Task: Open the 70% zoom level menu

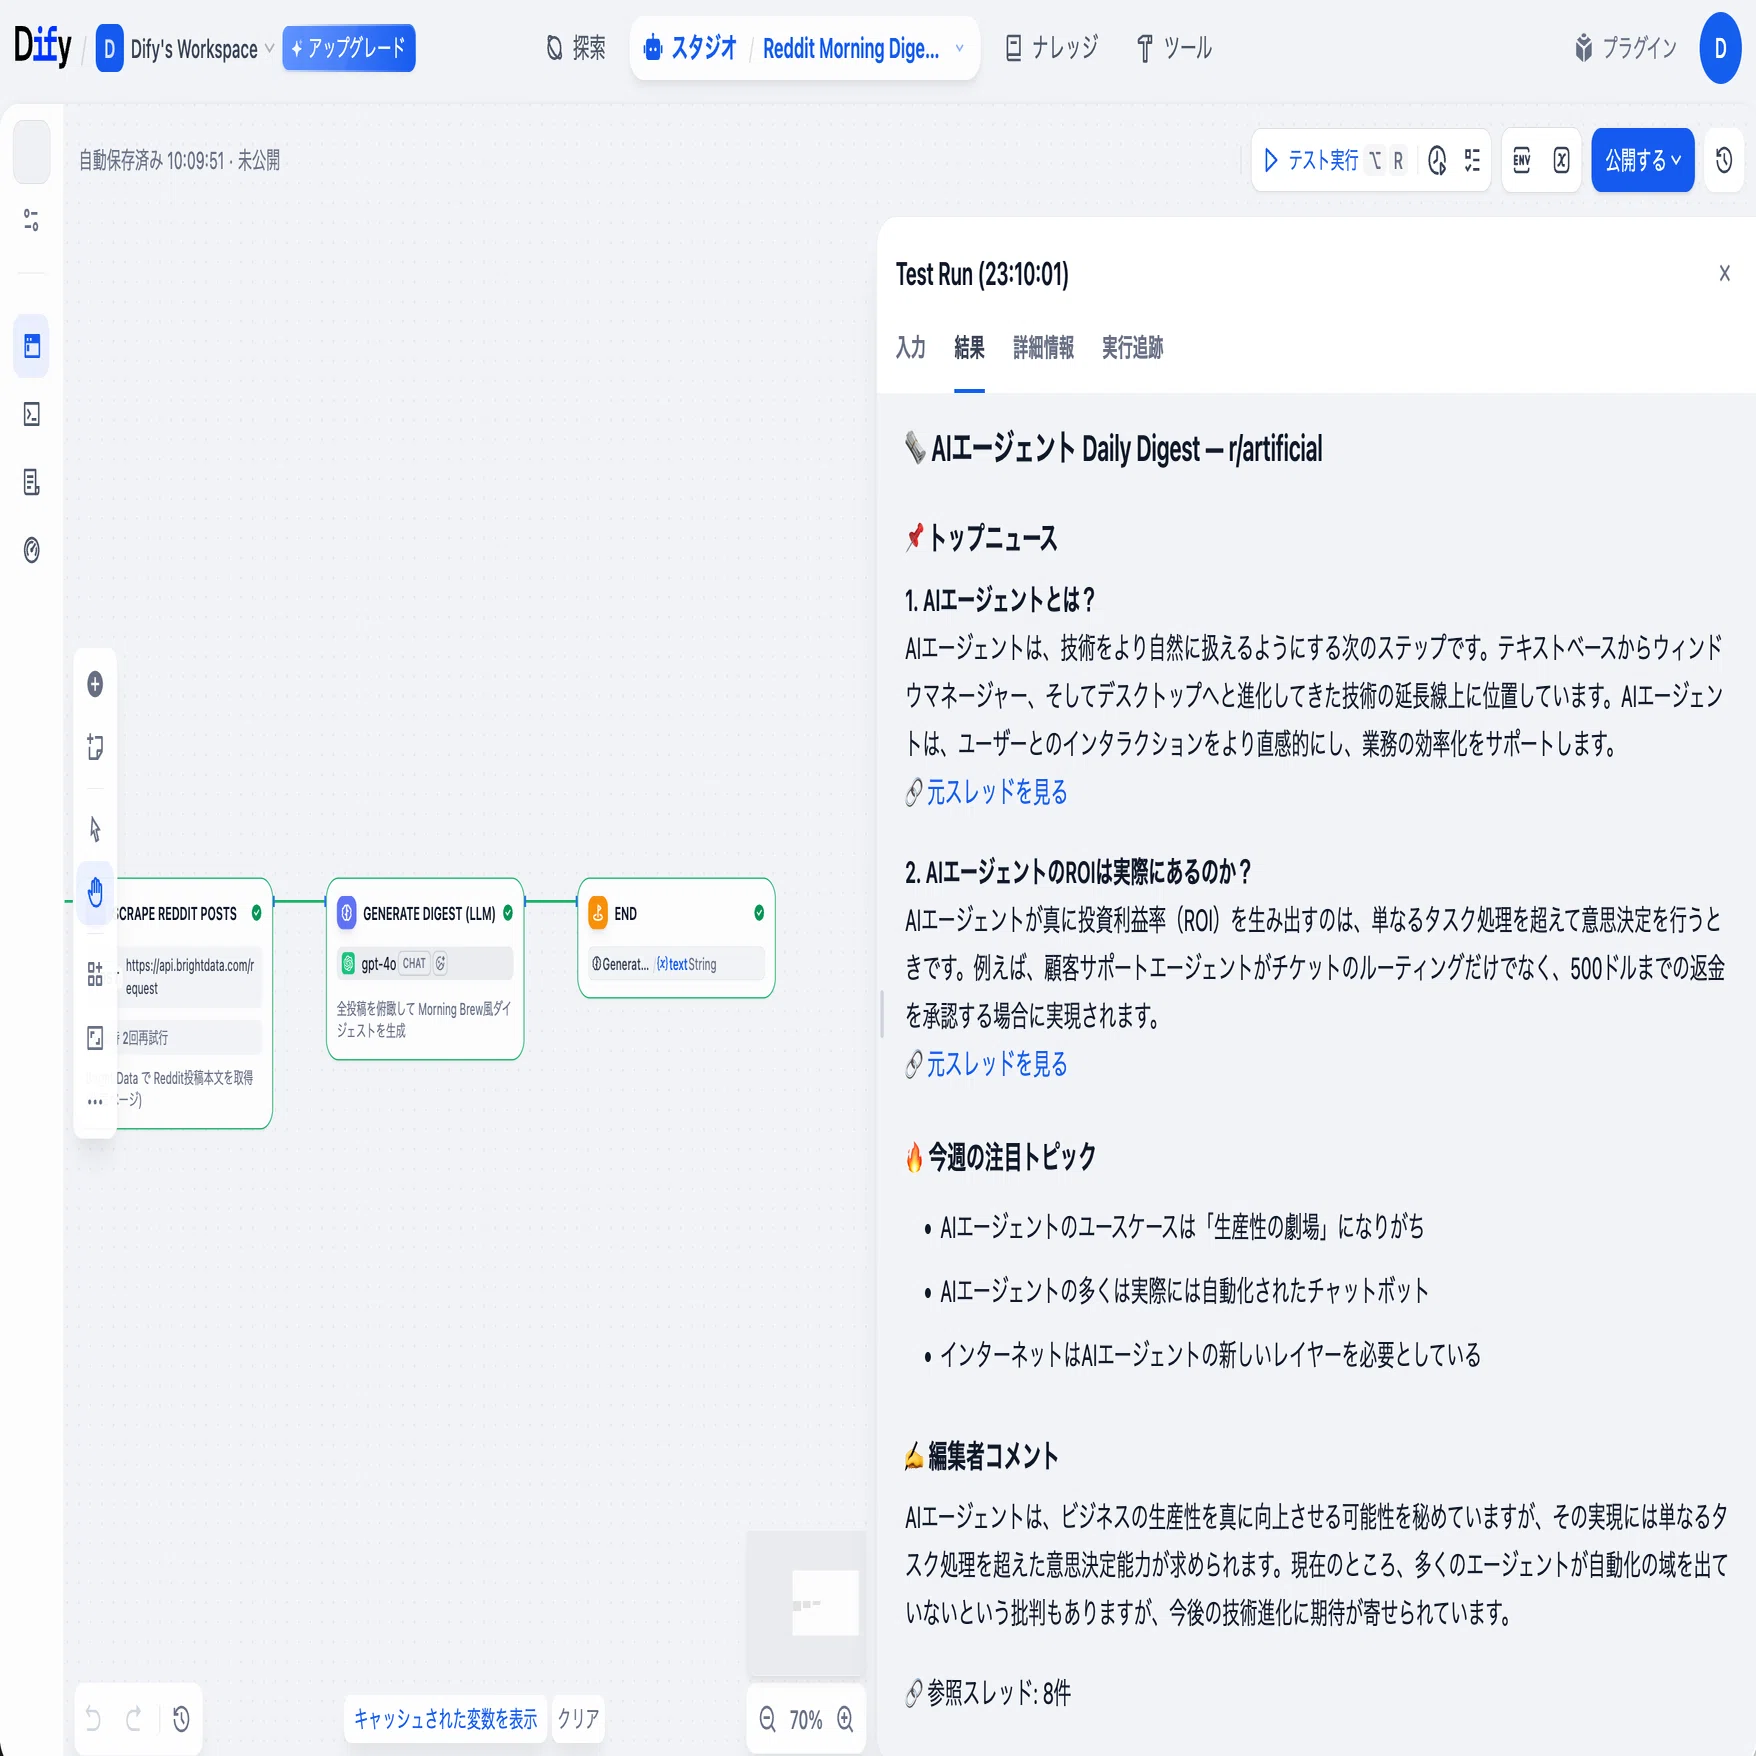Action: pyautogui.click(x=805, y=1719)
